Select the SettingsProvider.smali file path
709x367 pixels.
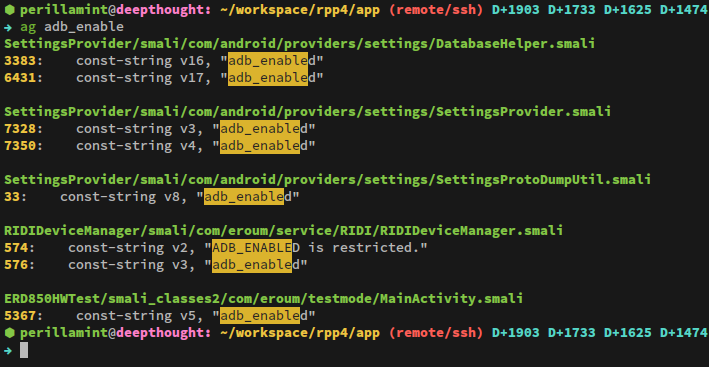307,112
